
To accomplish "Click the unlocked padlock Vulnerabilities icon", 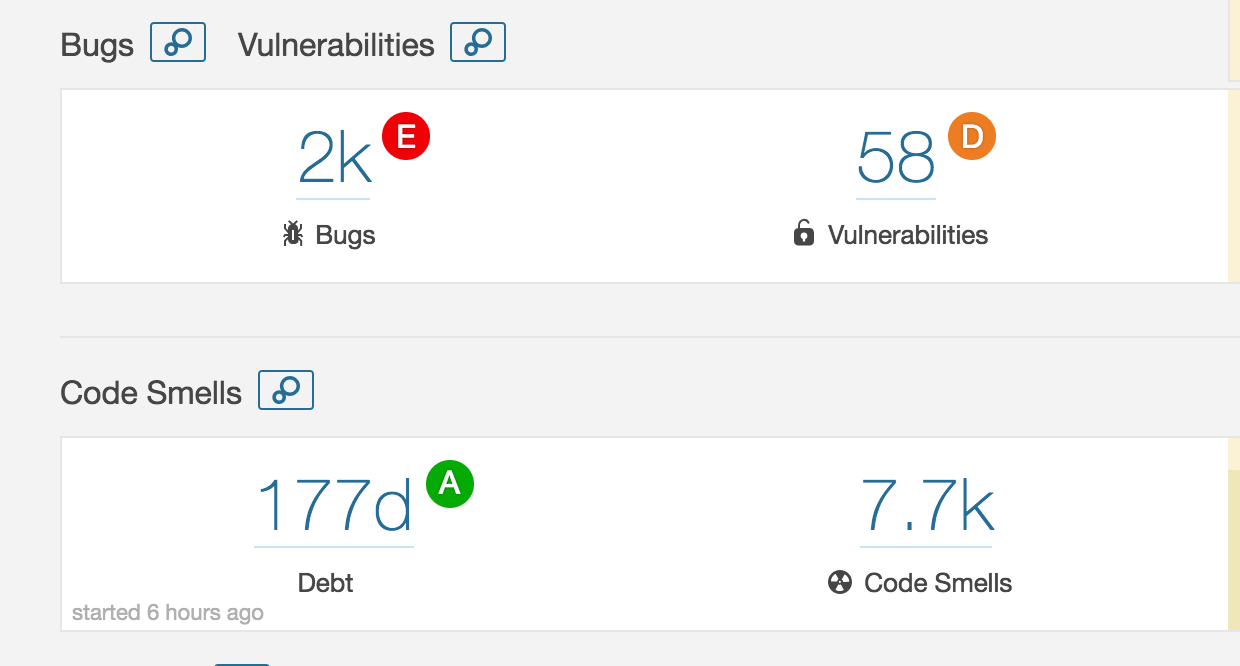I will click(804, 234).
